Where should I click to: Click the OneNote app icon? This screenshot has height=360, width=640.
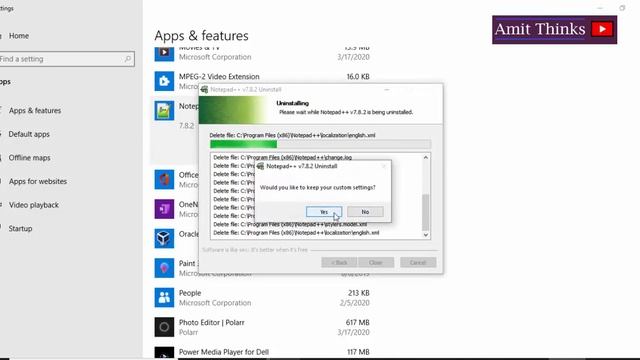164,209
